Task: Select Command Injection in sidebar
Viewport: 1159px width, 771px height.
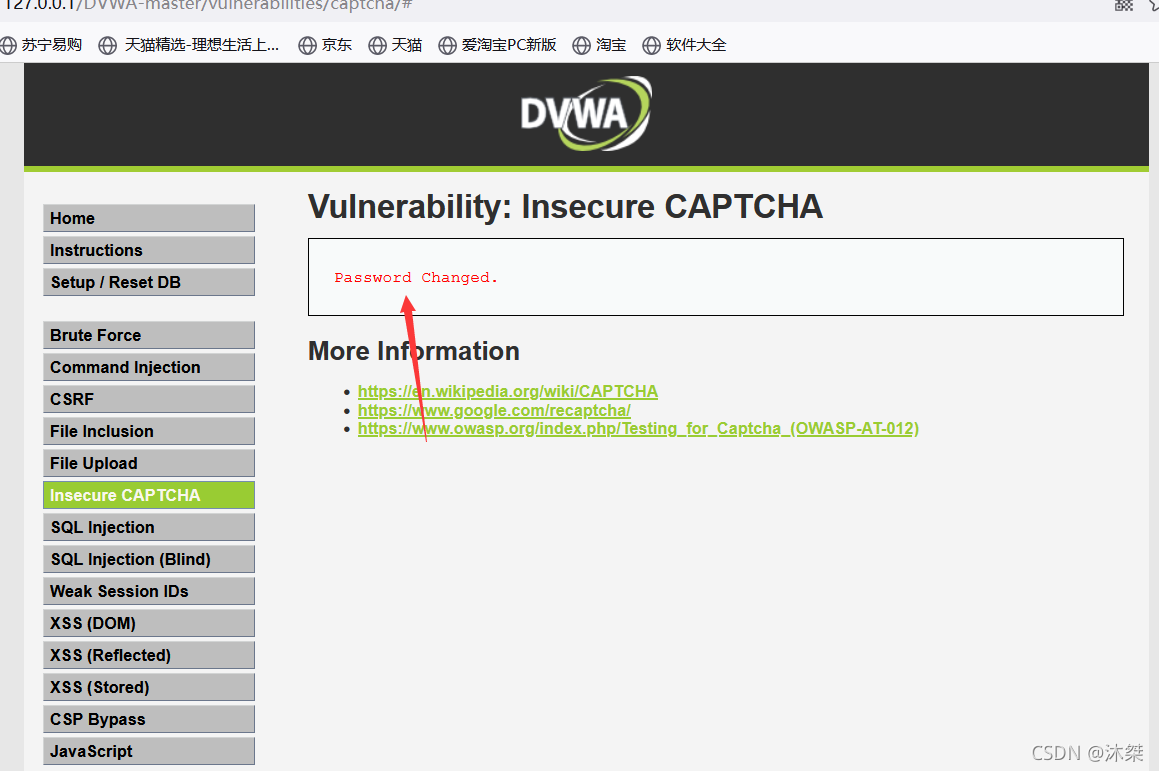Action: tap(149, 367)
